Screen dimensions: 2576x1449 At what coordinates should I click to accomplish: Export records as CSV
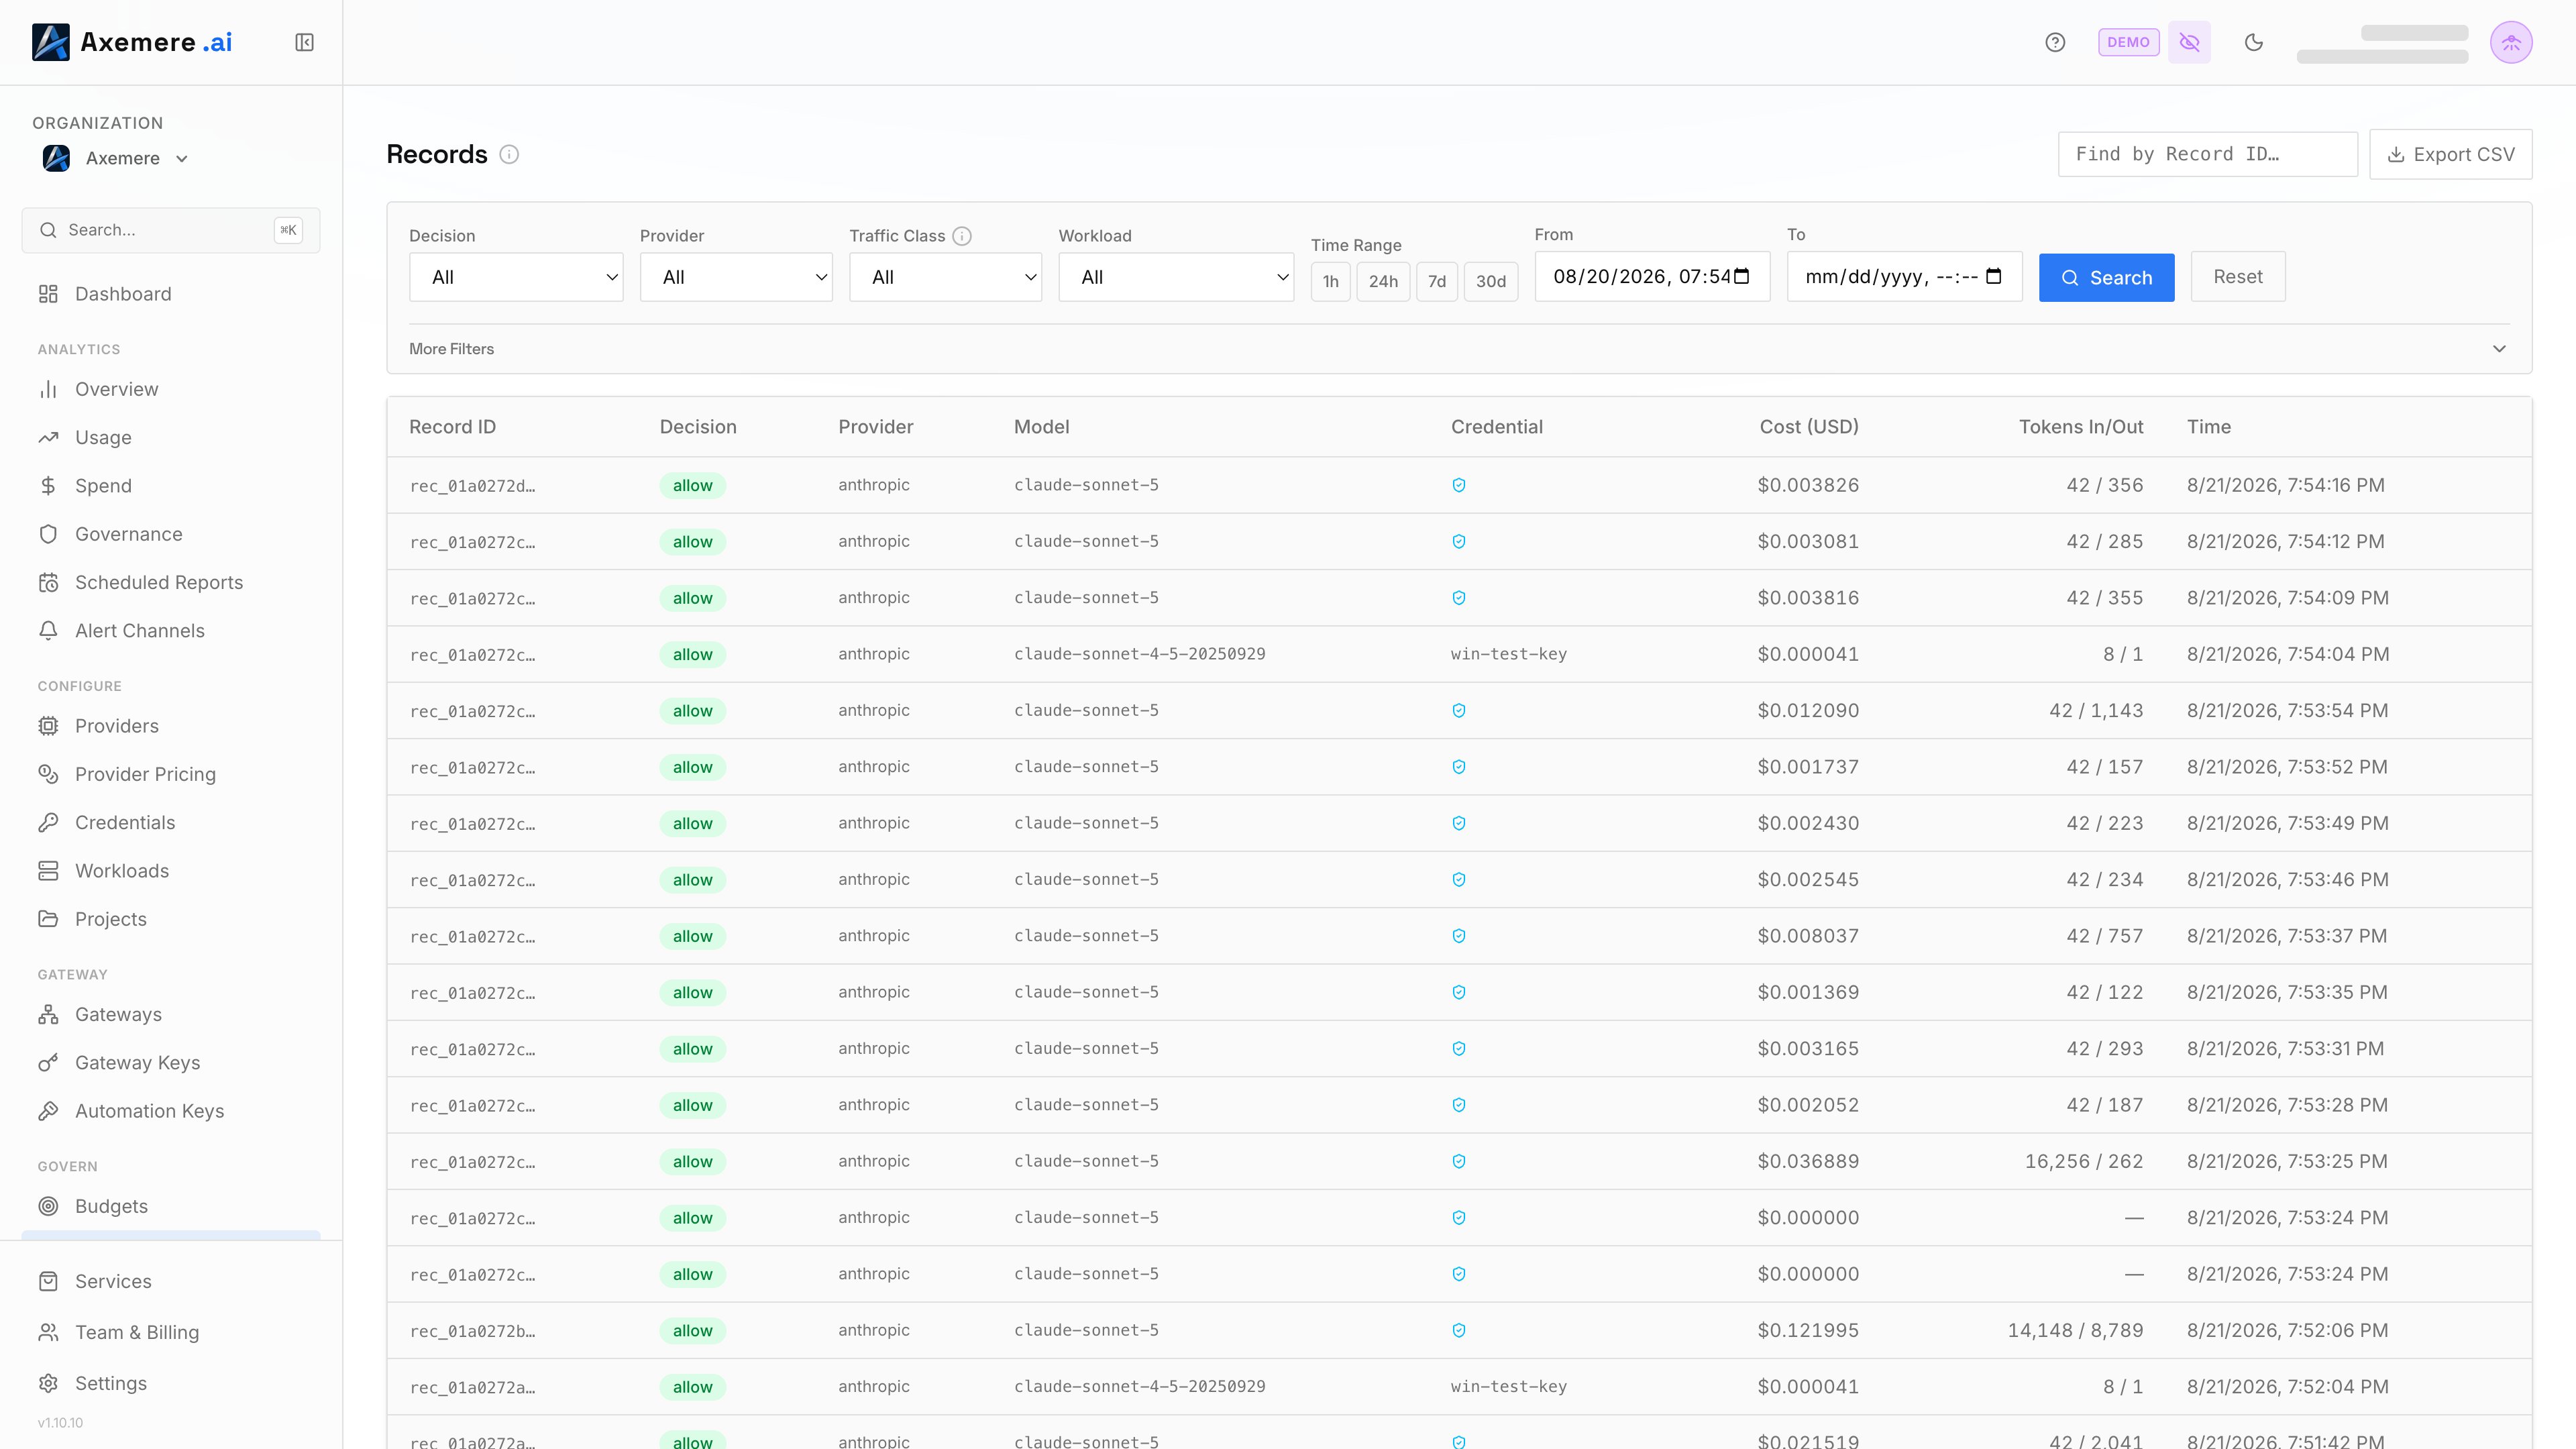[x=2450, y=154]
